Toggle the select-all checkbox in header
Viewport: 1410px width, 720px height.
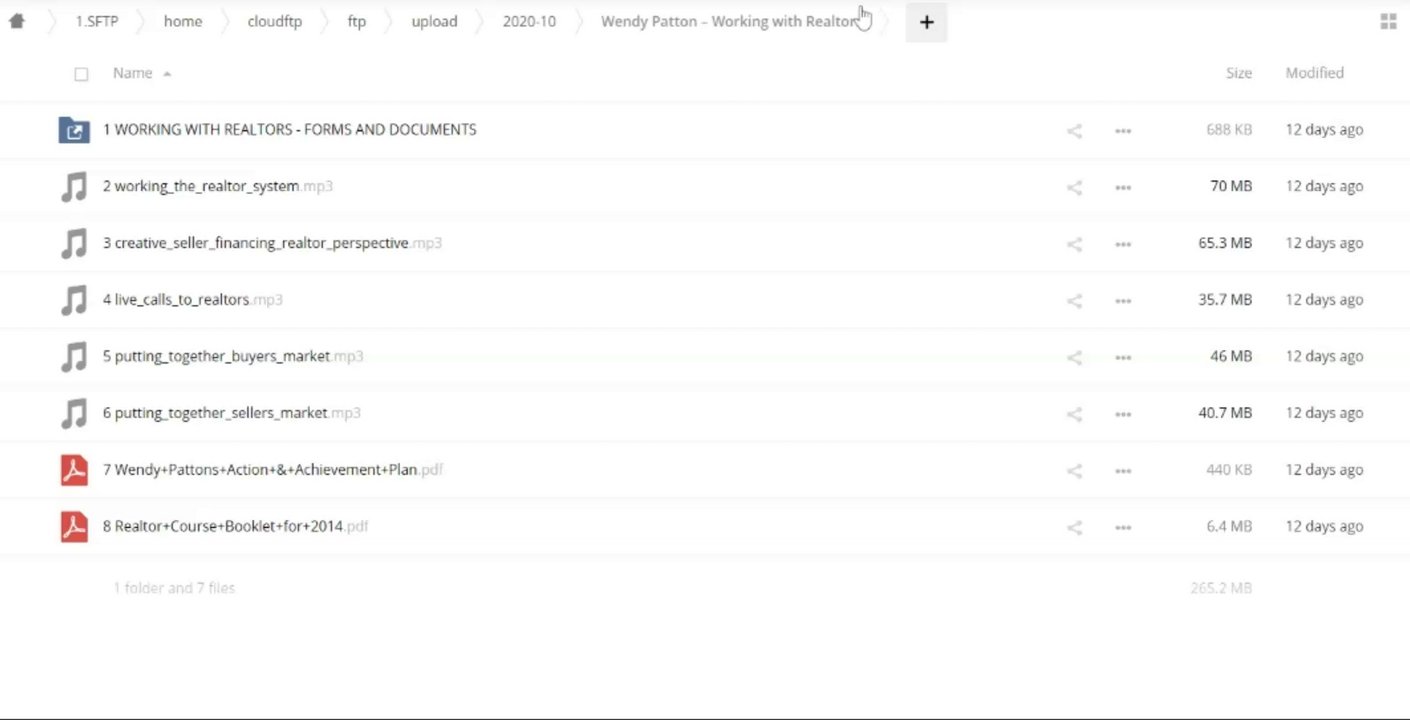tap(81, 74)
